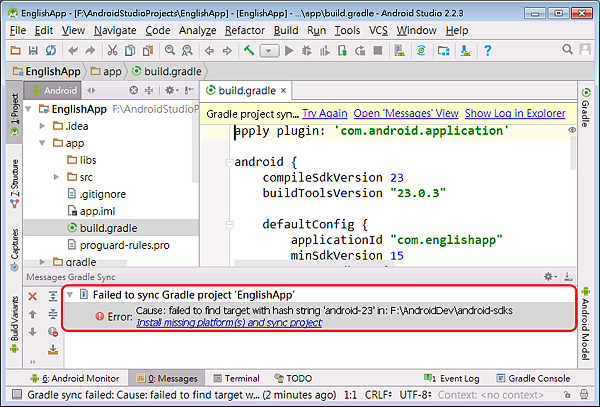Toggle the Terminal tool window
The height and width of the screenshot is (407, 600).
pos(236,378)
